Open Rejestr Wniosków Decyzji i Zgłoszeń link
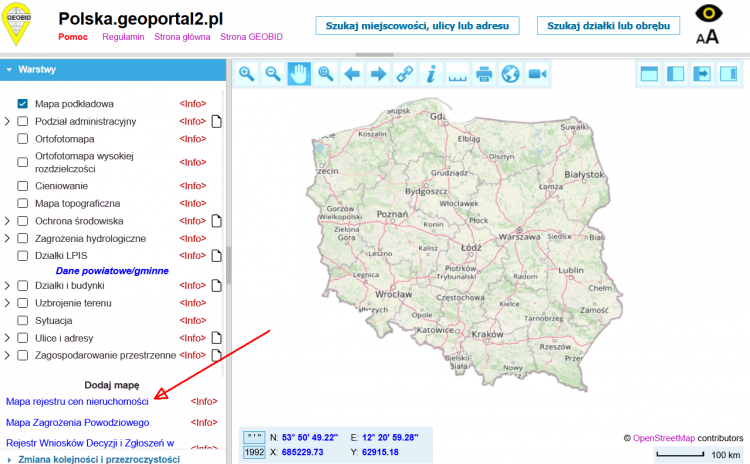Screen dimensions: 750x464 tap(90, 443)
